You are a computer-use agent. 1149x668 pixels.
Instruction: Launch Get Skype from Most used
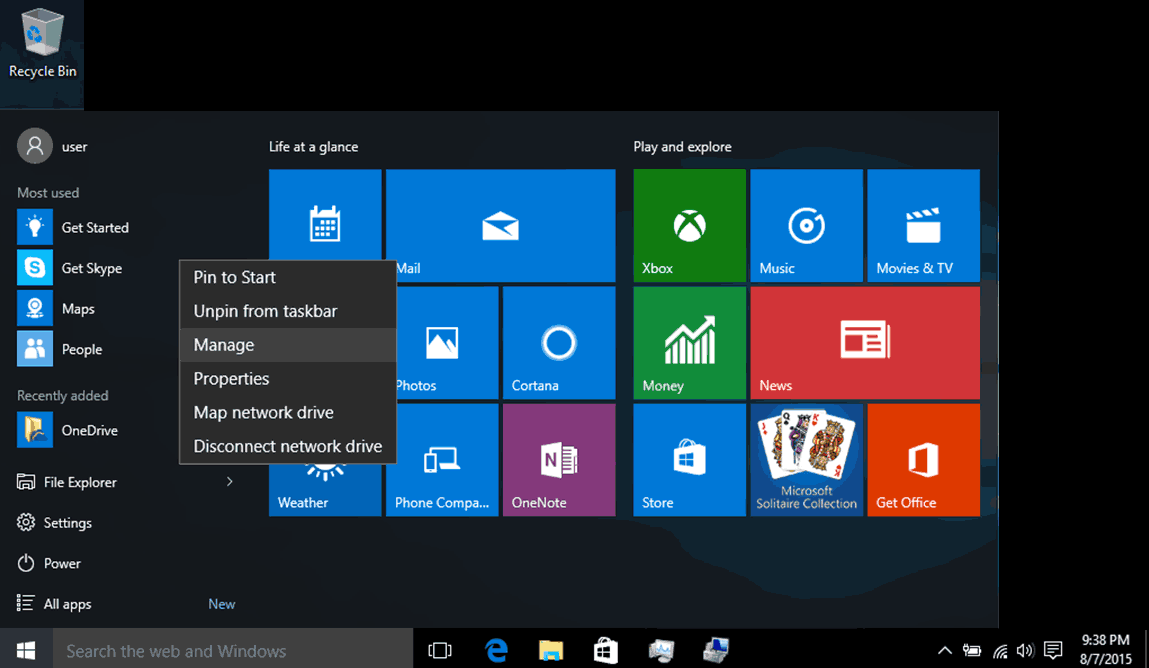coord(70,268)
